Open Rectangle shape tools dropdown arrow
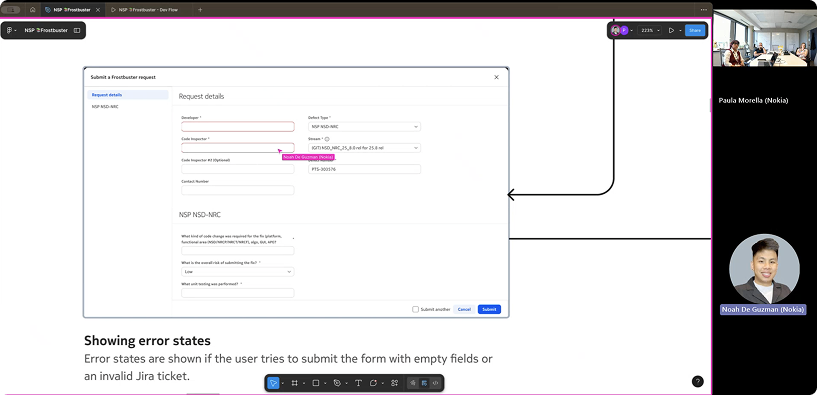 coord(325,384)
